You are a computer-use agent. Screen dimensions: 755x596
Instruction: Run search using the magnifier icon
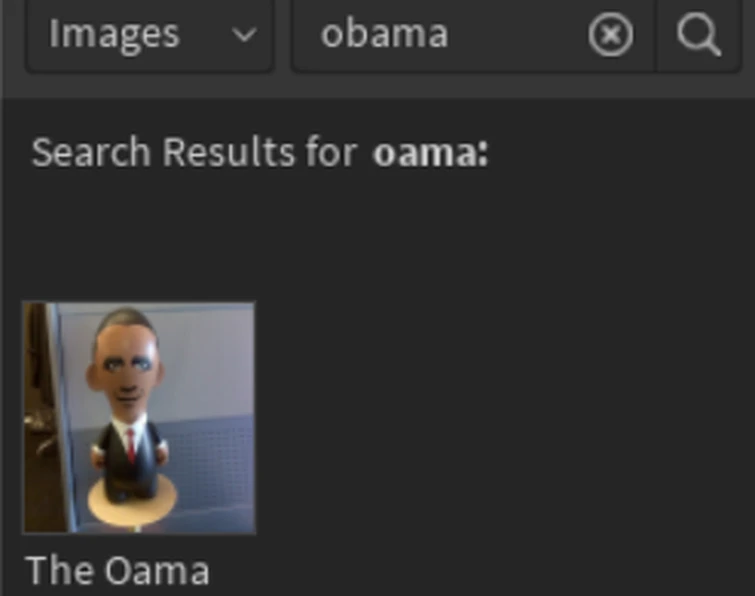point(699,35)
